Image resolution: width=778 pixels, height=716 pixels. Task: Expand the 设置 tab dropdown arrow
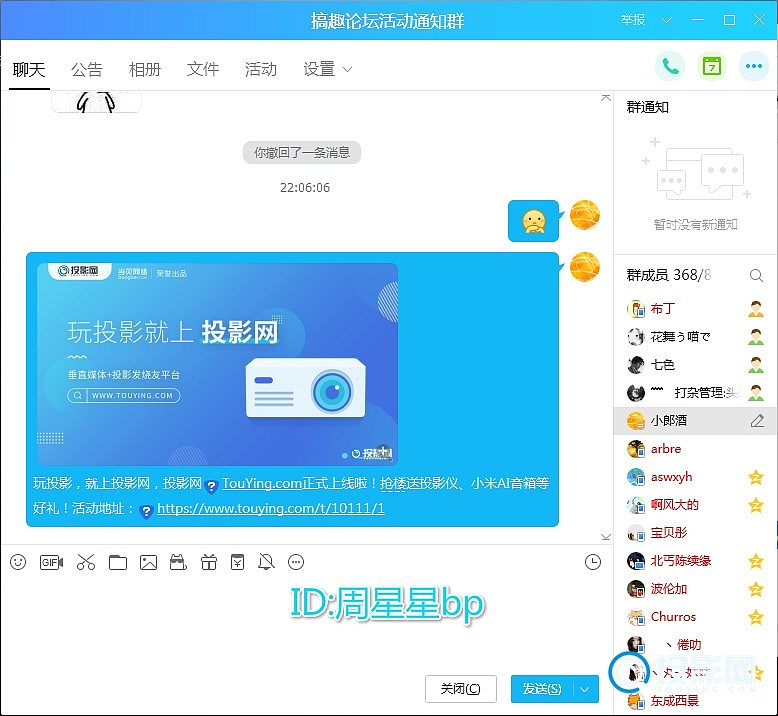pyautogui.click(x=348, y=69)
